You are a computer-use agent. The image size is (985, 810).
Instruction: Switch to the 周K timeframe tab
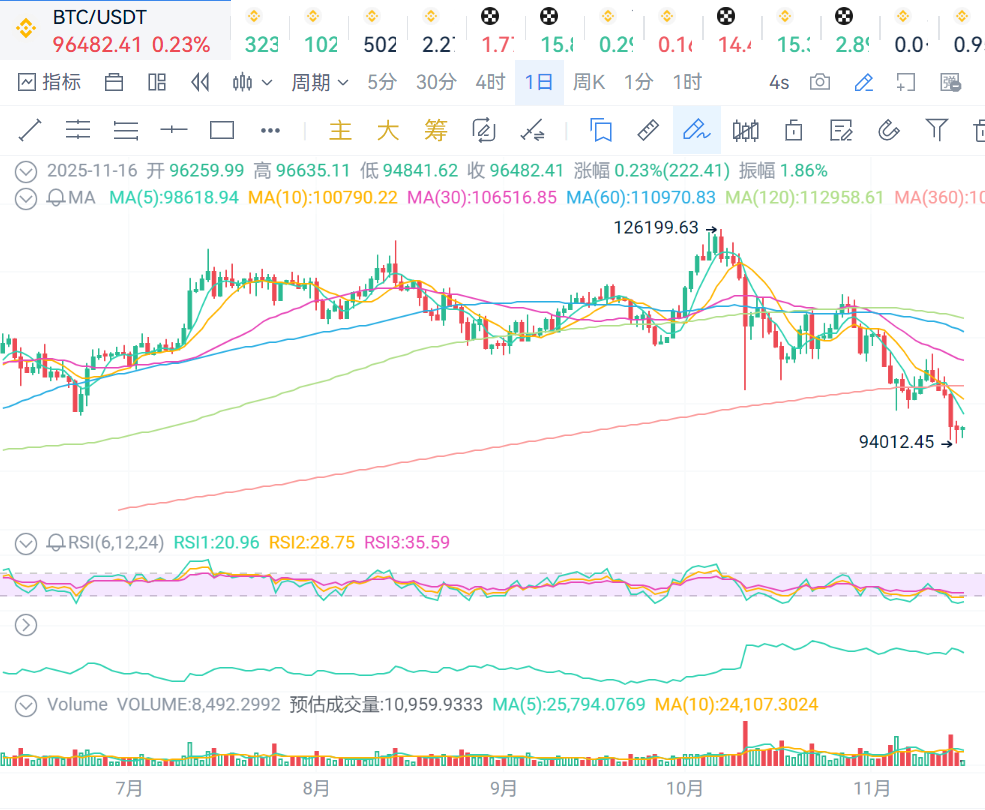point(588,82)
